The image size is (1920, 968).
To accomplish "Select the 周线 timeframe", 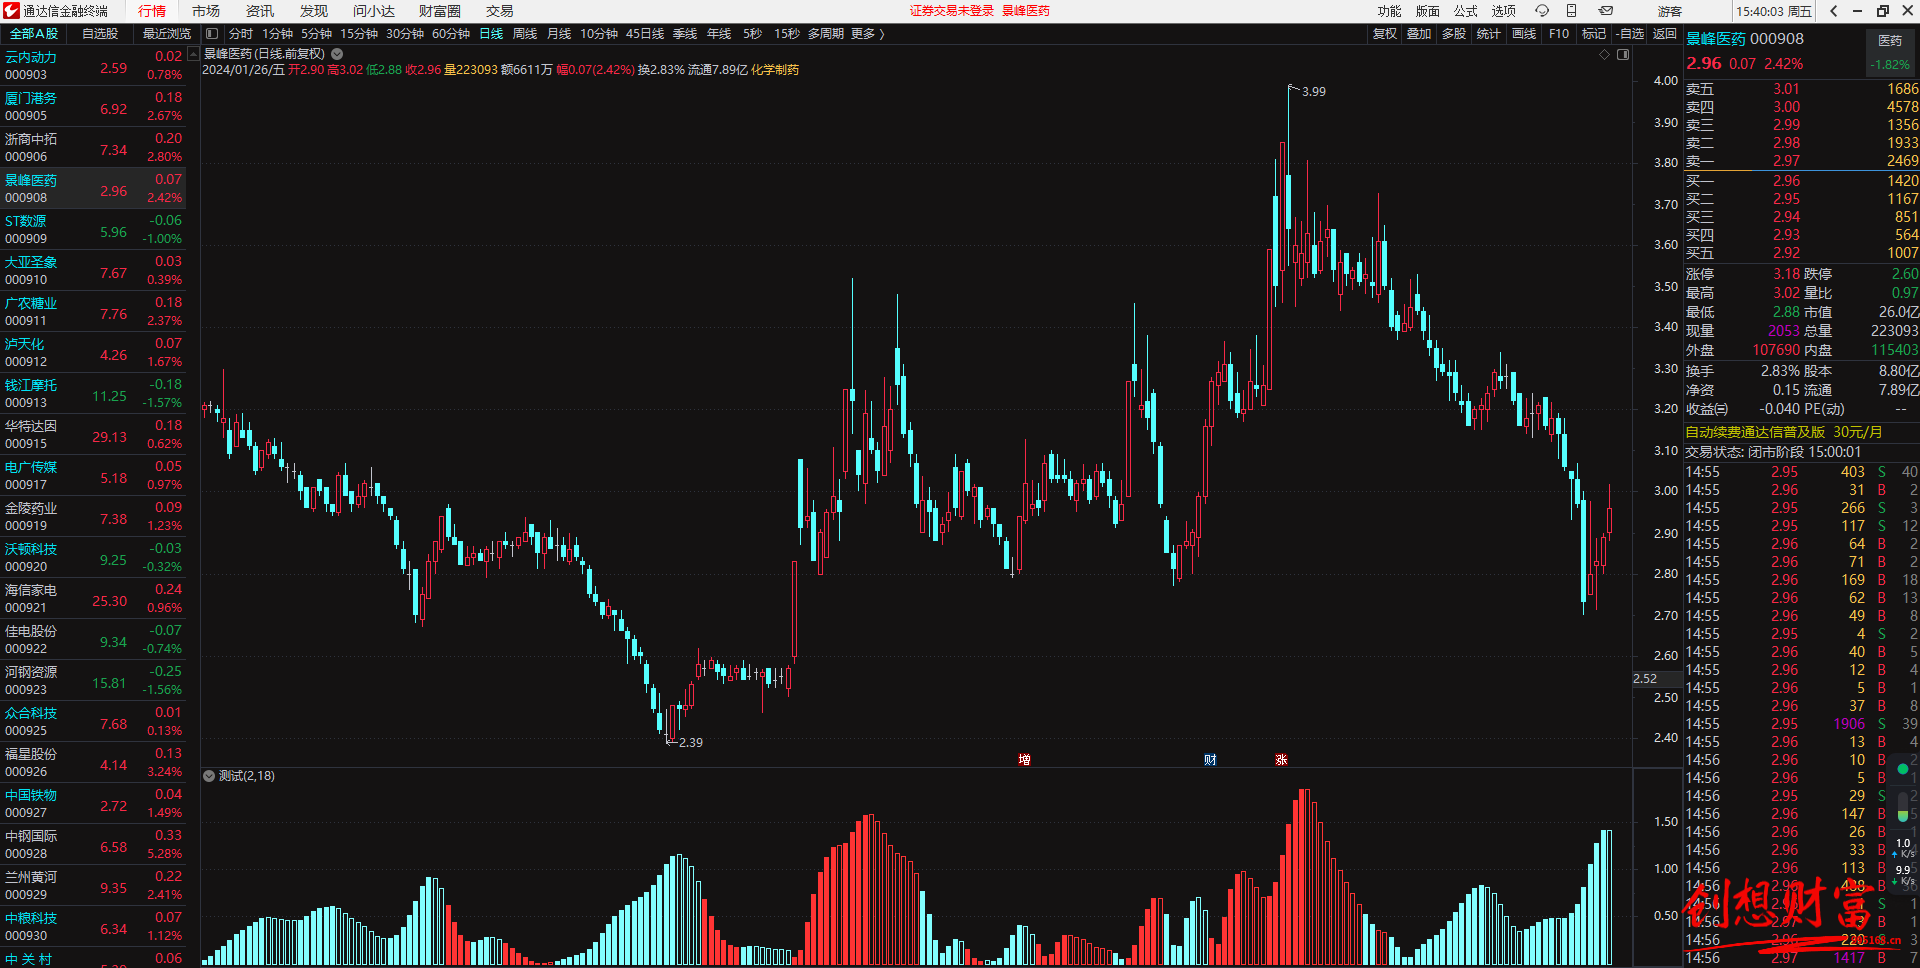I will (x=525, y=34).
